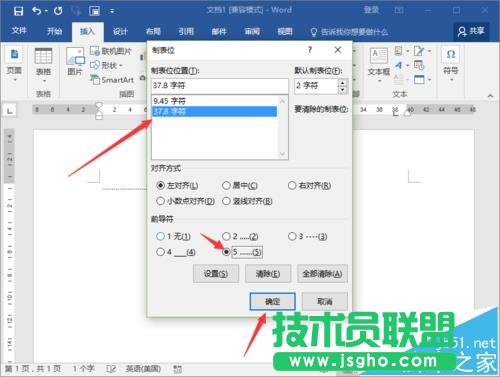Select the 9.45 字符 list entry
The width and height of the screenshot is (500, 377).
pos(214,101)
